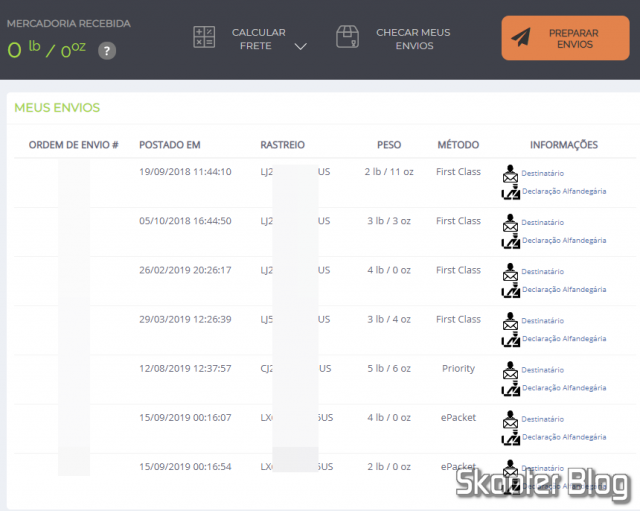640x511 pixels.
Task: Click the Mercadoria Recebida label
Action: click(69, 24)
